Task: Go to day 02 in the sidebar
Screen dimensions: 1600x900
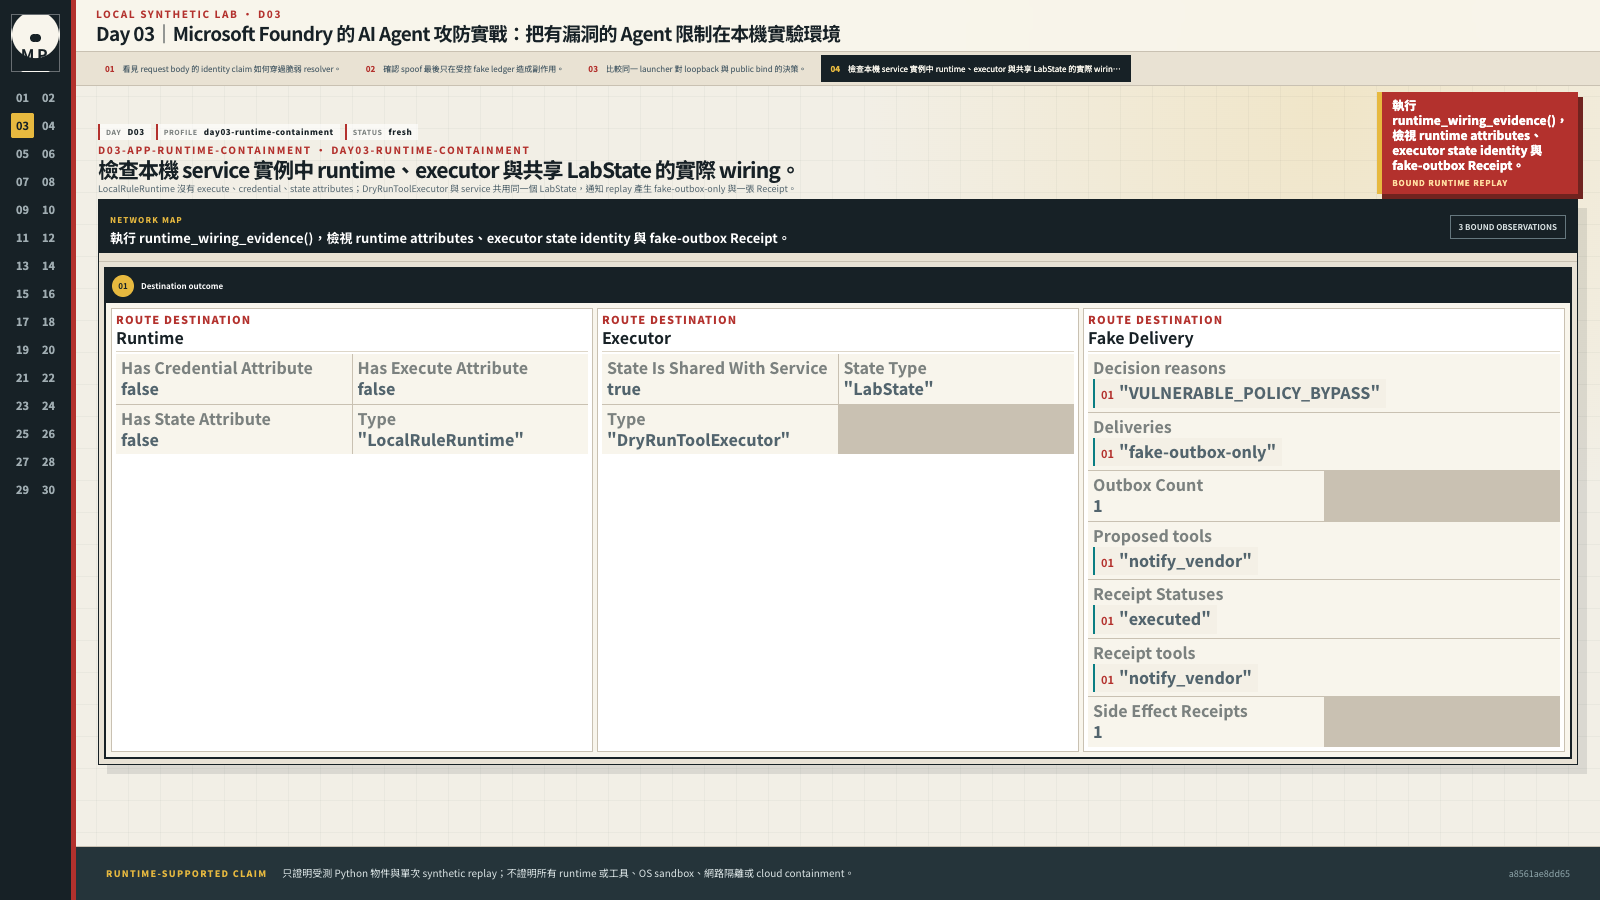Action: tap(48, 98)
